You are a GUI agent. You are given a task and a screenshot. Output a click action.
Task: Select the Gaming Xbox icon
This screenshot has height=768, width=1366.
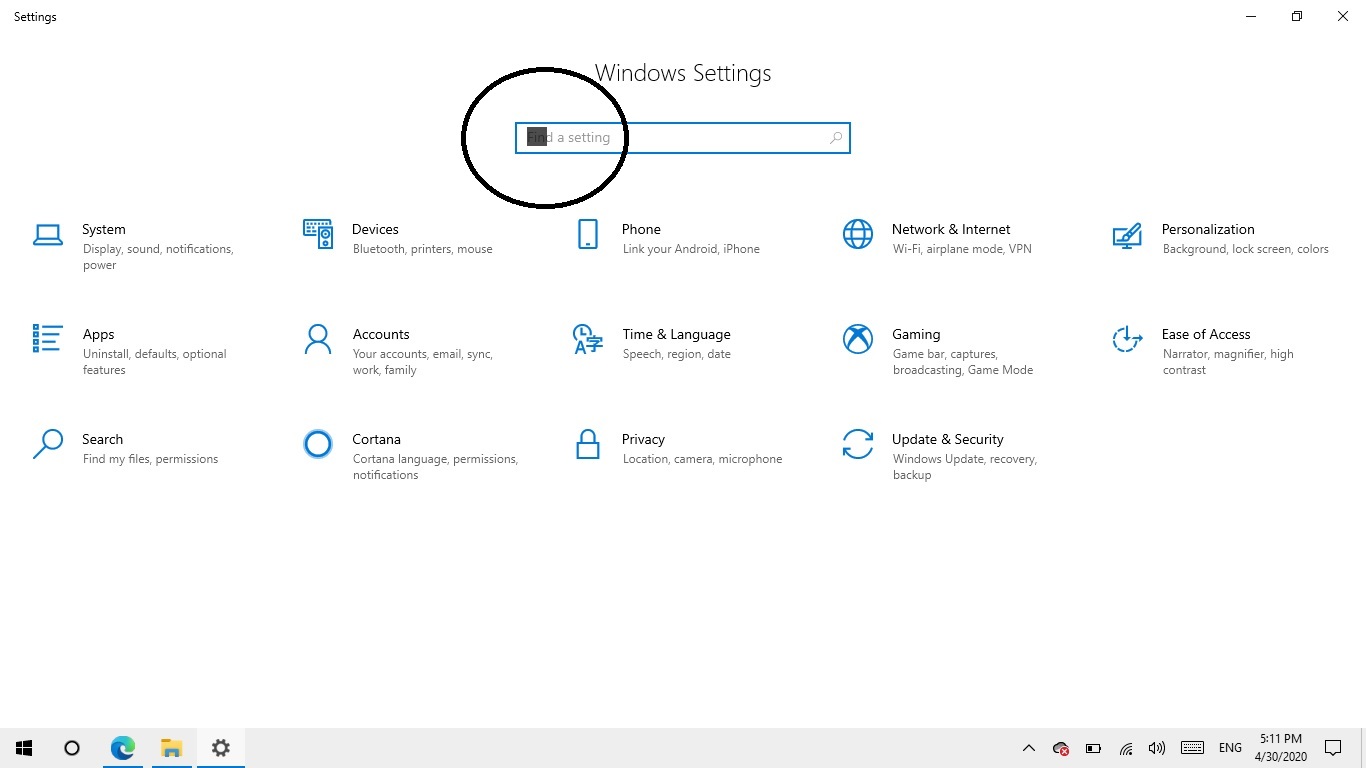(x=858, y=339)
